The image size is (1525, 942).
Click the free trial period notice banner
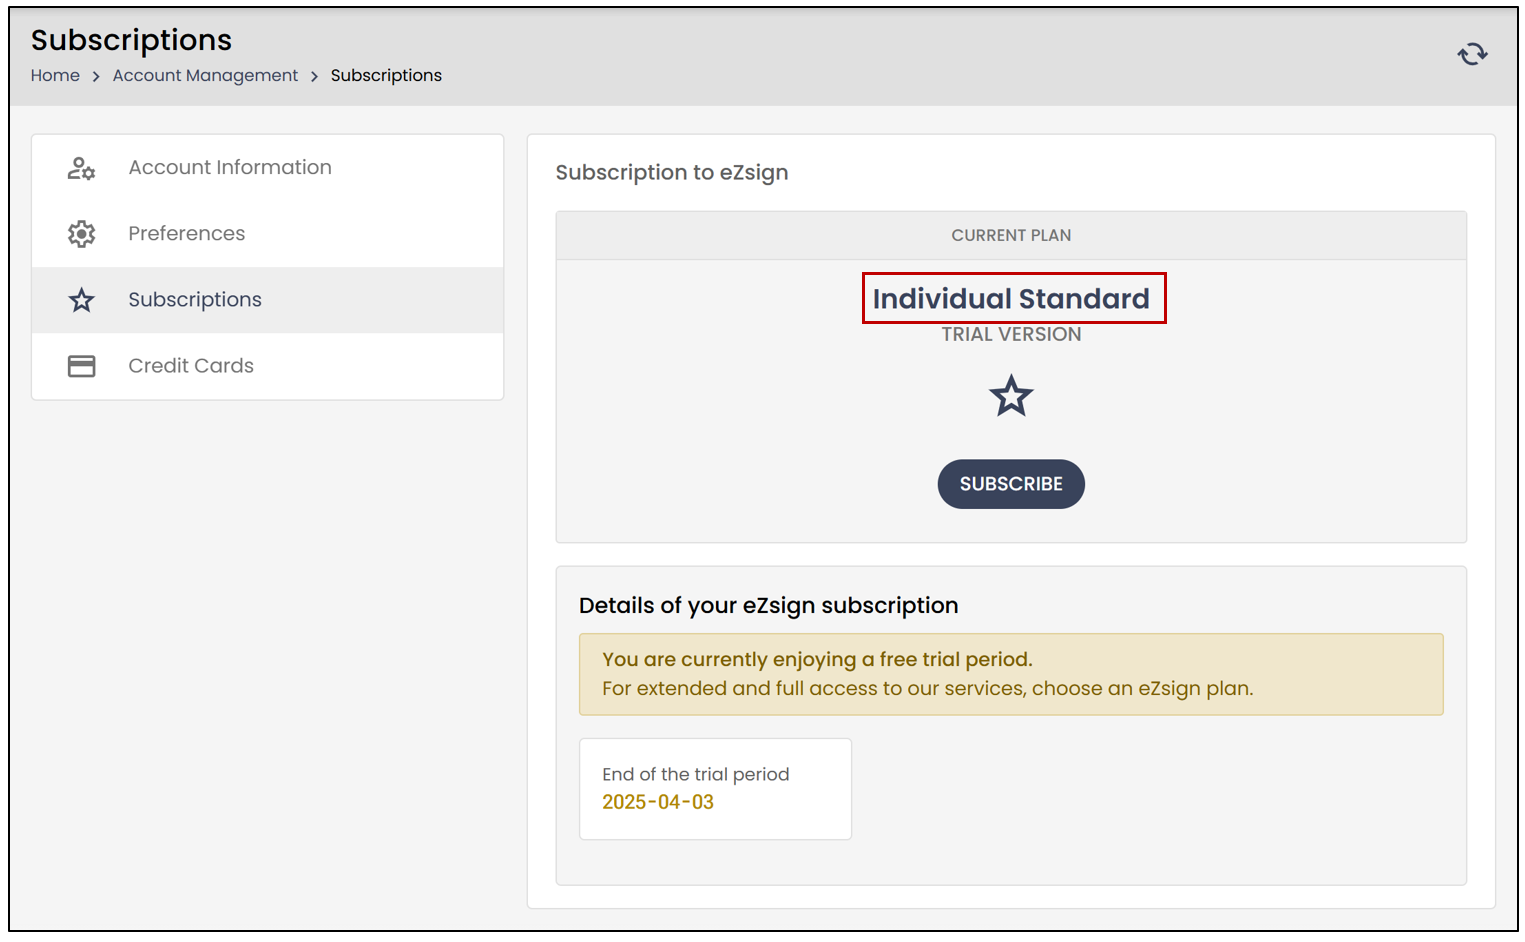click(x=1011, y=674)
